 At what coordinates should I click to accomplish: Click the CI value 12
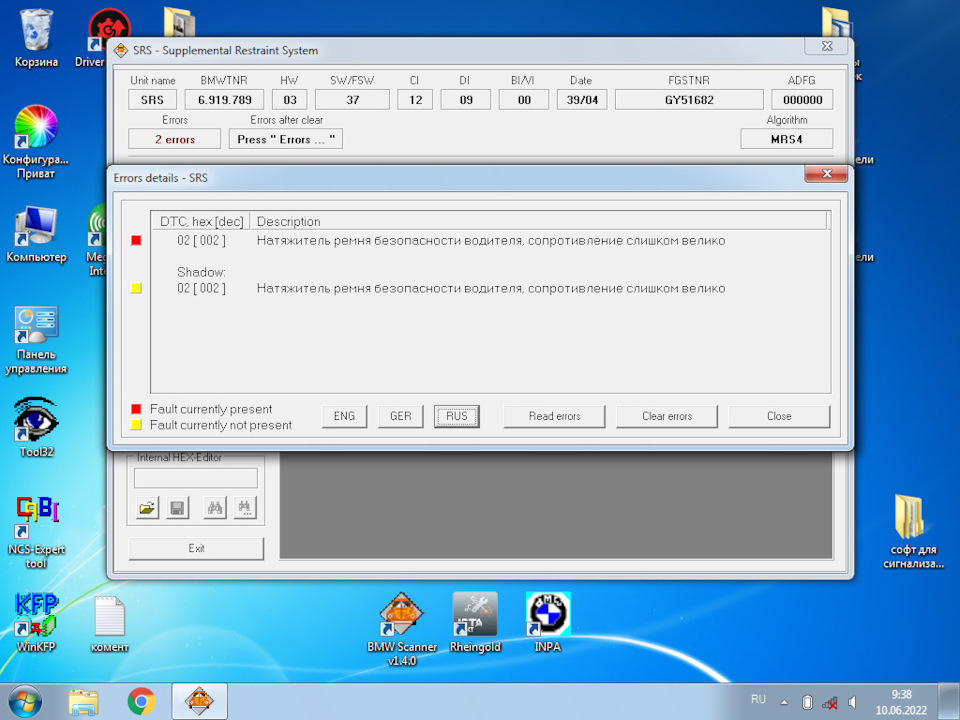click(x=415, y=100)
